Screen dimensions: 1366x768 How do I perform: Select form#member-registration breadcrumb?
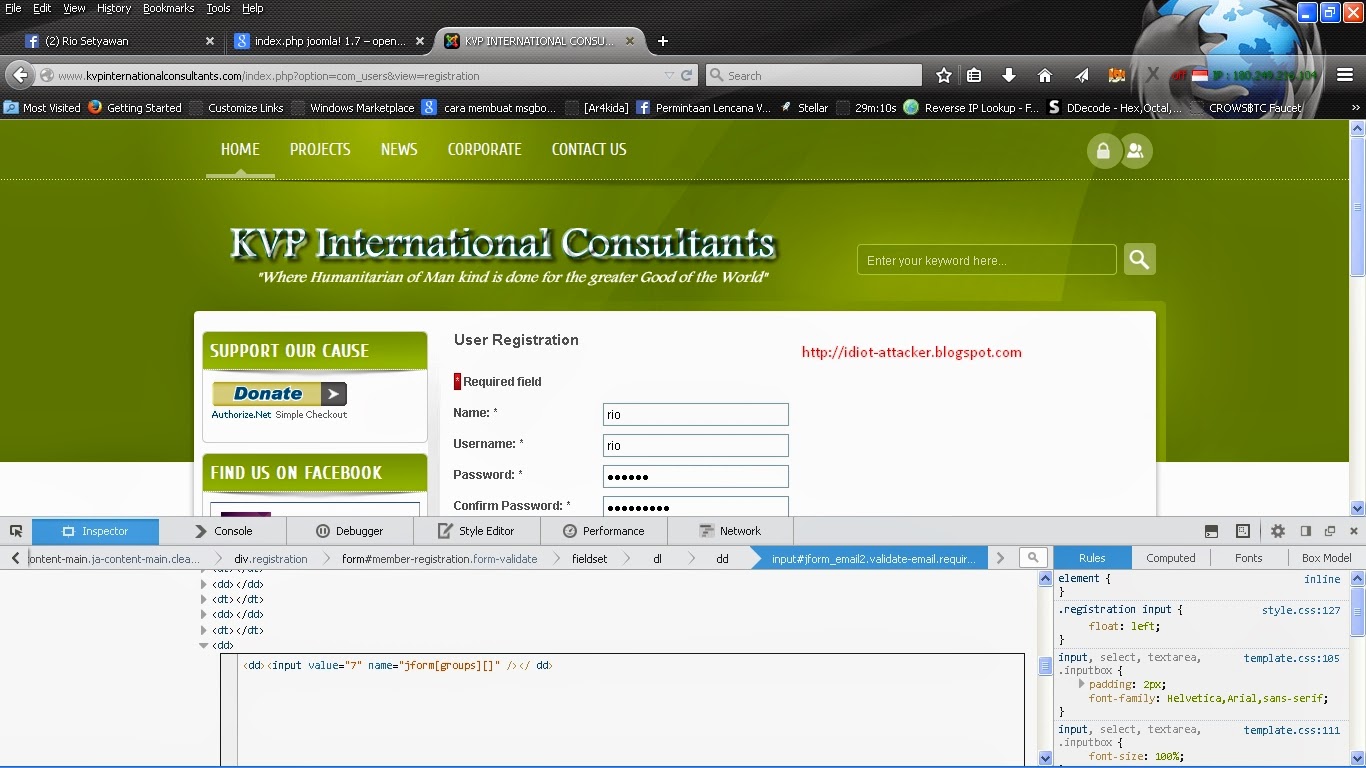click(x=439, y=559)
